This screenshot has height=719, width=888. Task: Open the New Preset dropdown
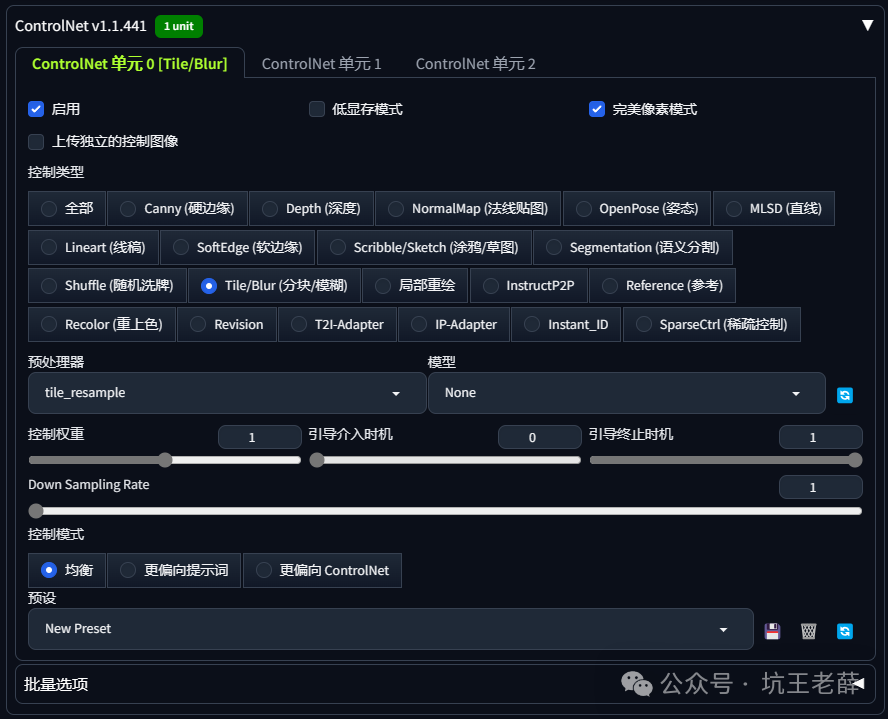pyautogui.click(x=390, y=629)
